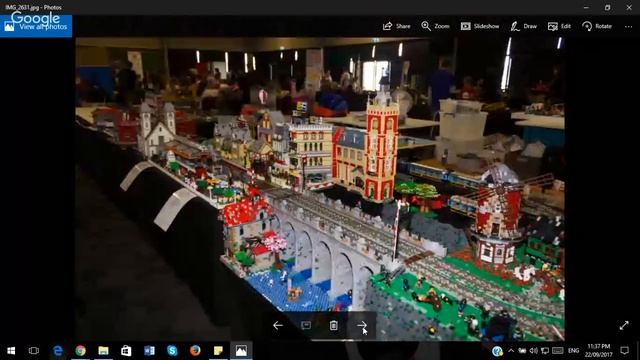Minimize the Photos window
The height and width of the screenshot is (360, 640).
tap(586, 7)
